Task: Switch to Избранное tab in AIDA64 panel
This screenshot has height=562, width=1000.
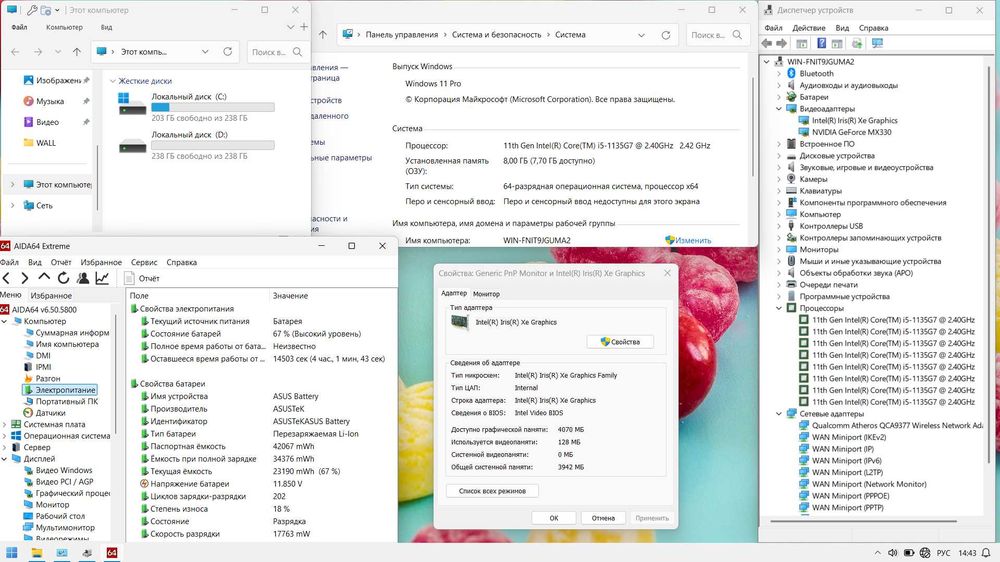Action: (x=51, y=296)
